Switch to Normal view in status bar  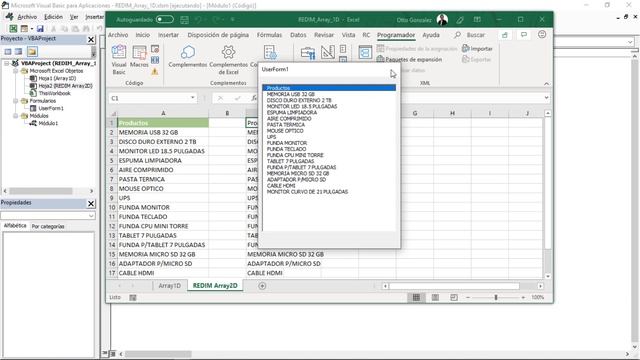pyautogui.click(x=416, y=298)
